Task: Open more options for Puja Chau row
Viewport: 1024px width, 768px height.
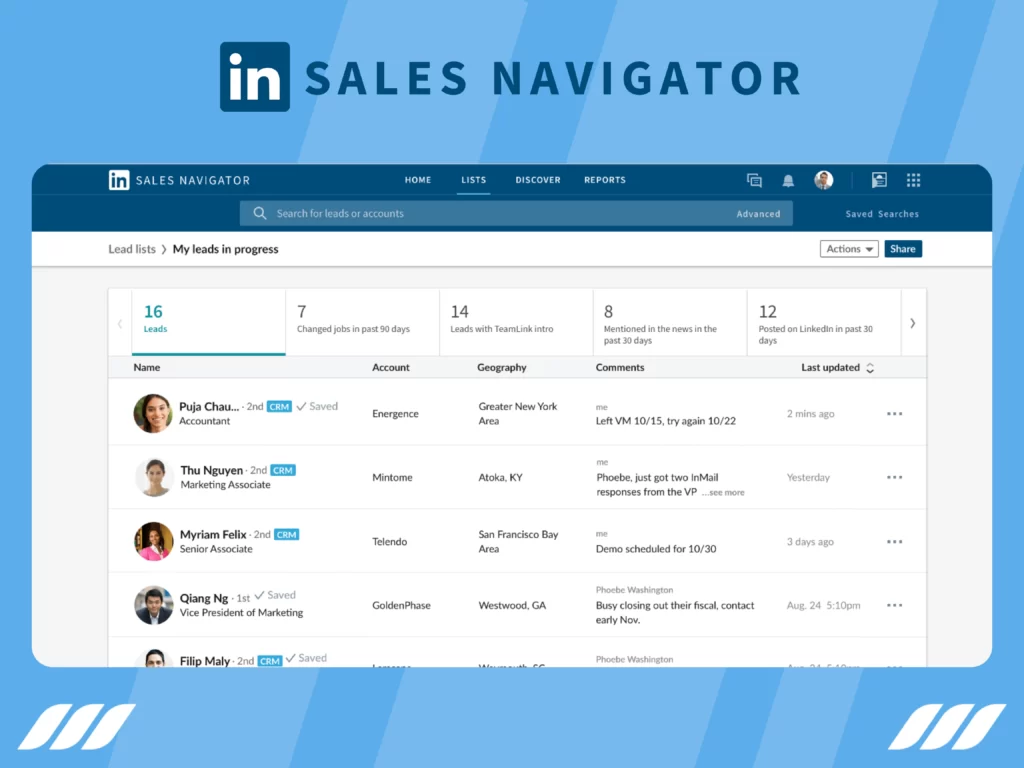Action: click(x=895, y=413)
